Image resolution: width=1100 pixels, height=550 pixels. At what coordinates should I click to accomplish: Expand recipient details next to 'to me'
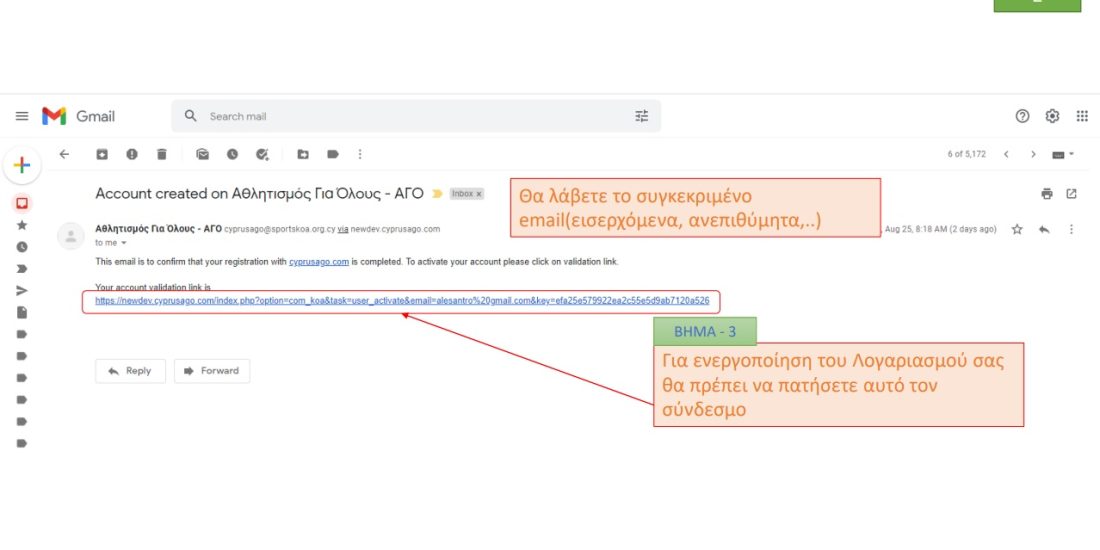(x=124, y=243)
